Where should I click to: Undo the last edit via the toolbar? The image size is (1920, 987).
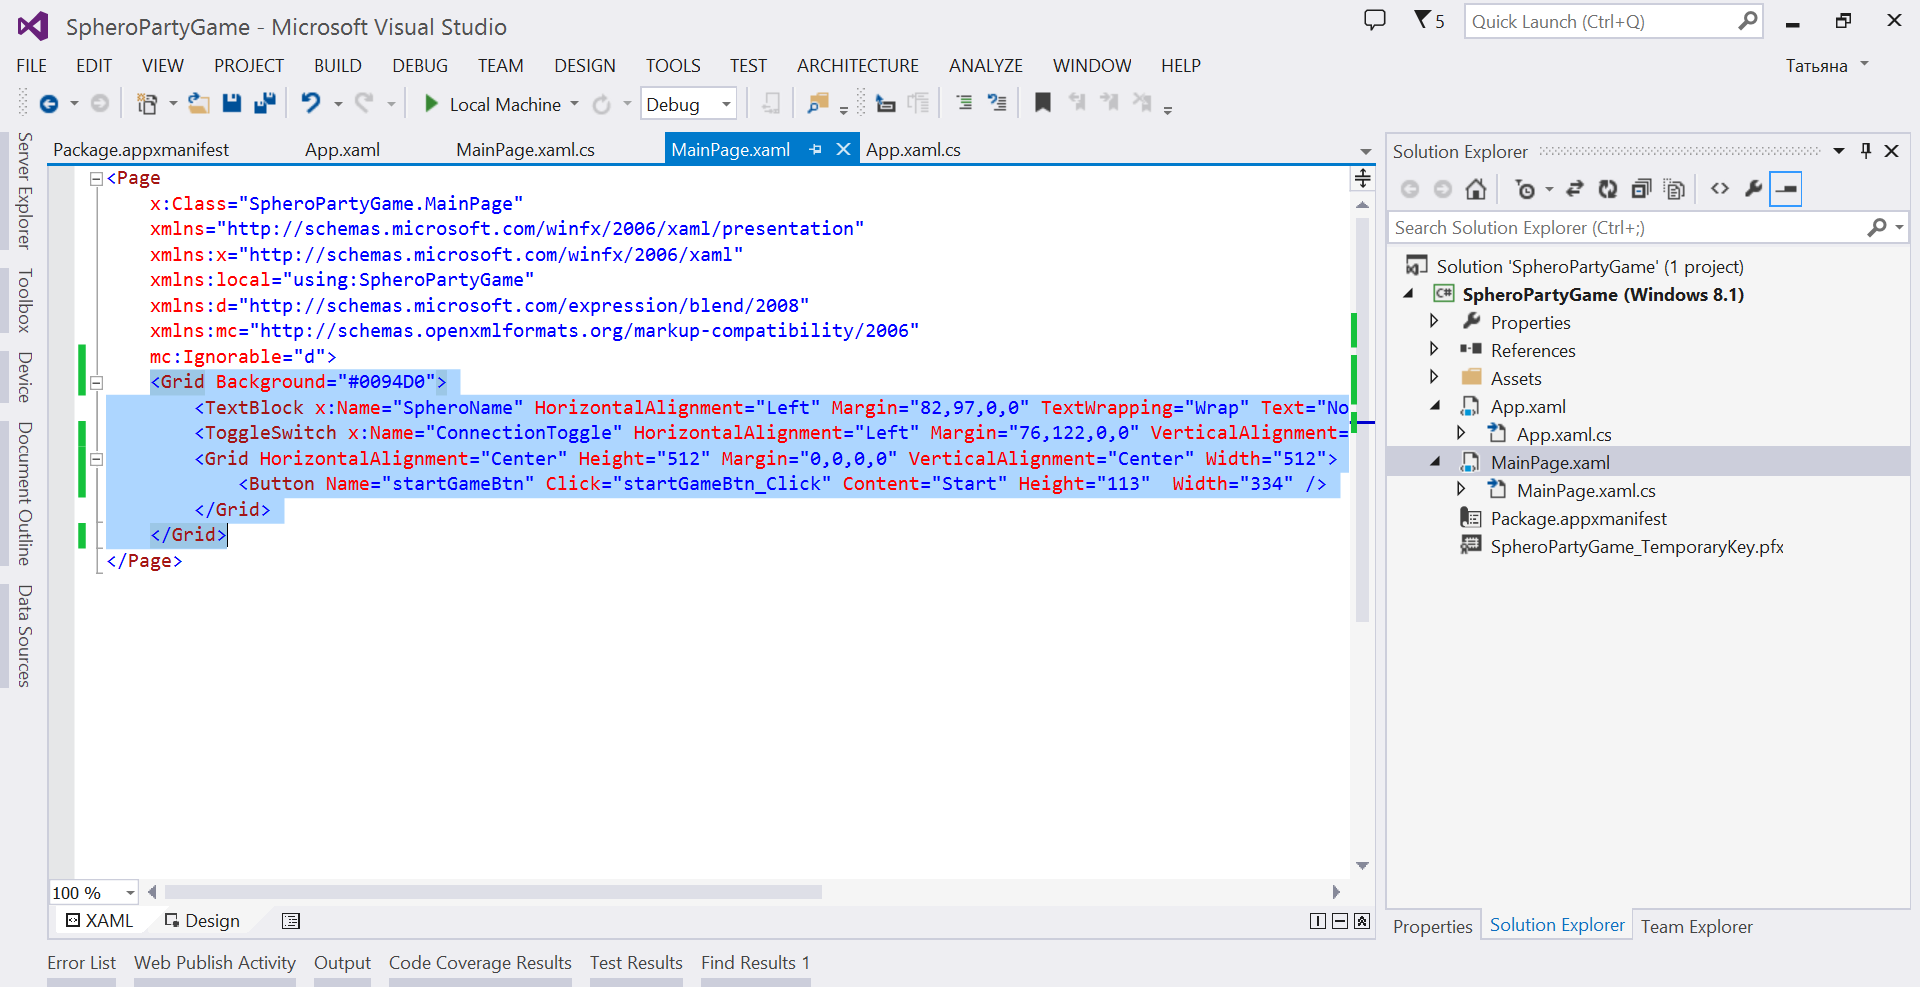[x=311, y=103]
